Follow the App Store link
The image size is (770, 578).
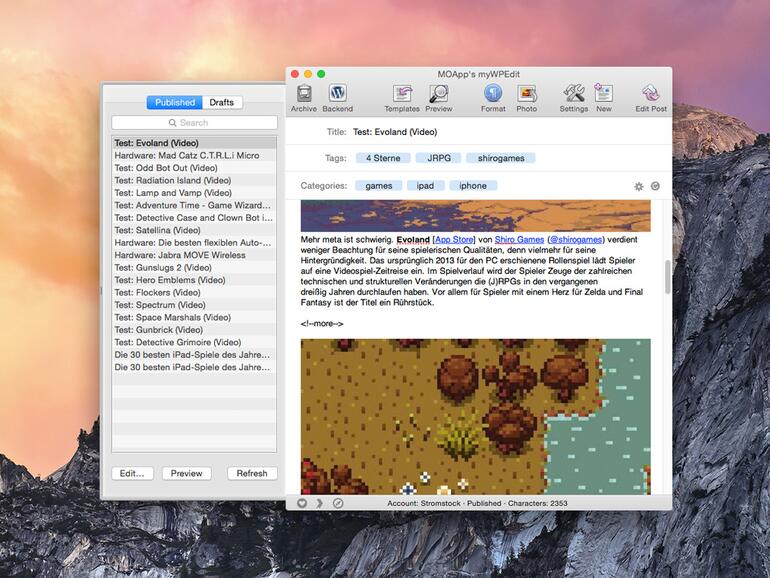[x=454, y=240]
